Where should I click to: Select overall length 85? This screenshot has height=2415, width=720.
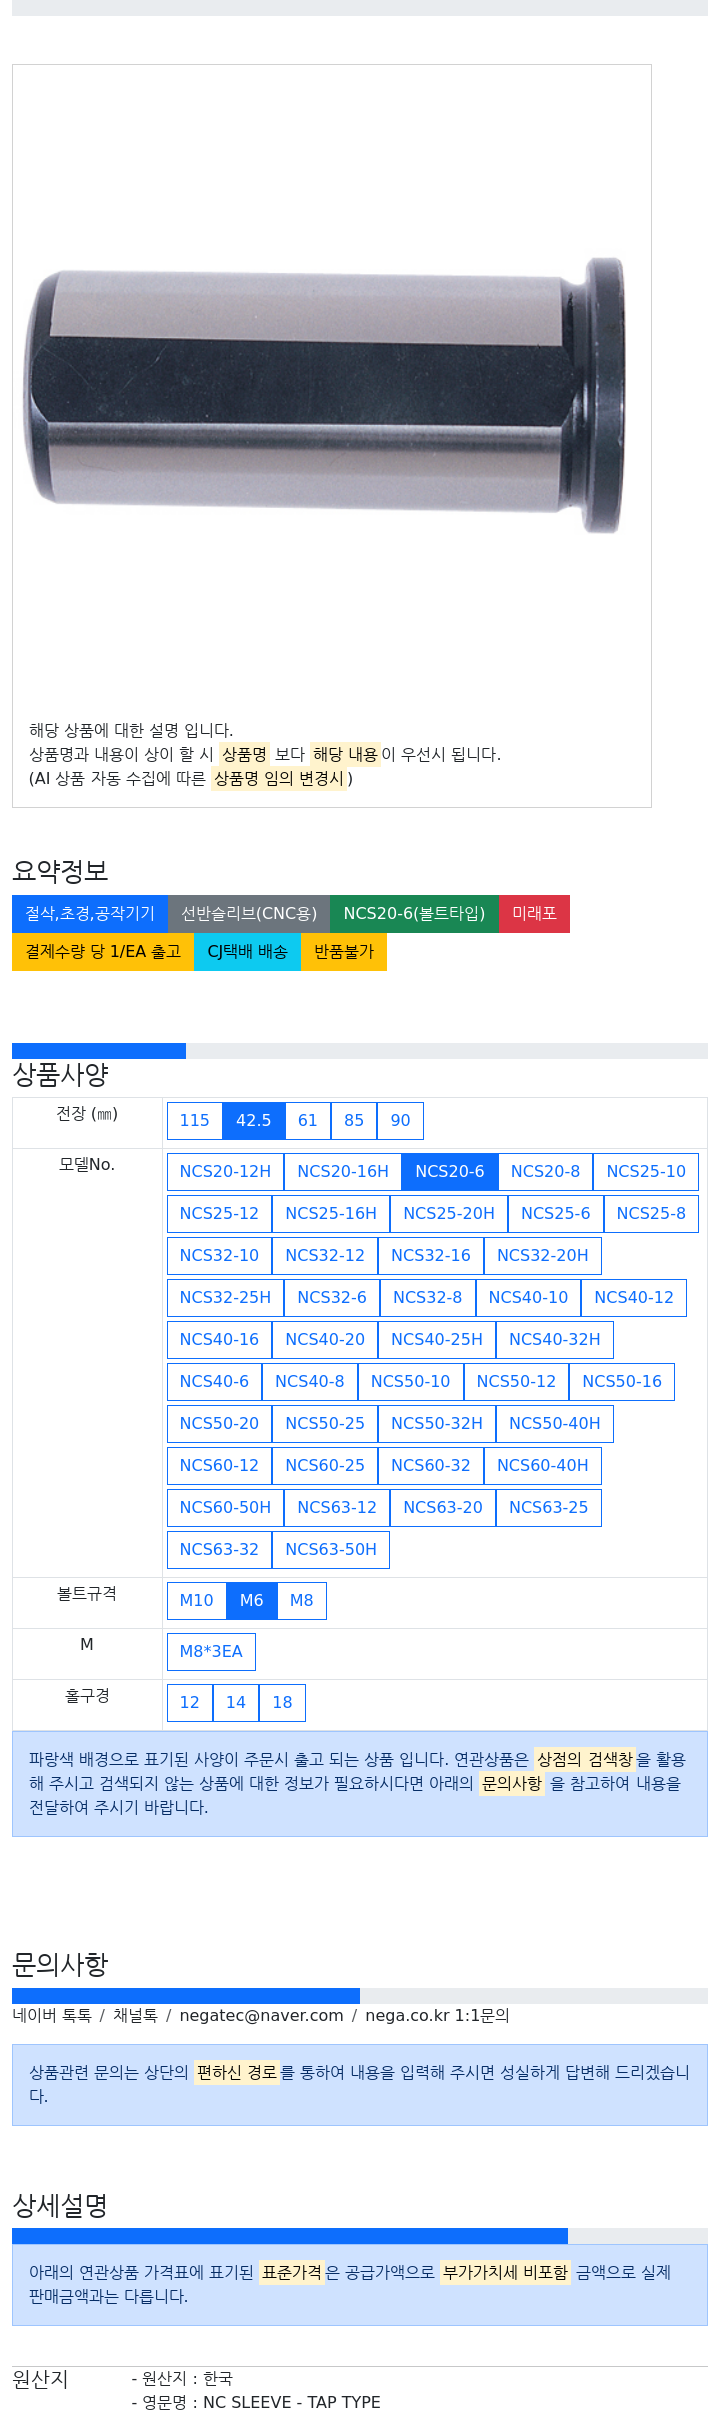tap(354, 1121)
